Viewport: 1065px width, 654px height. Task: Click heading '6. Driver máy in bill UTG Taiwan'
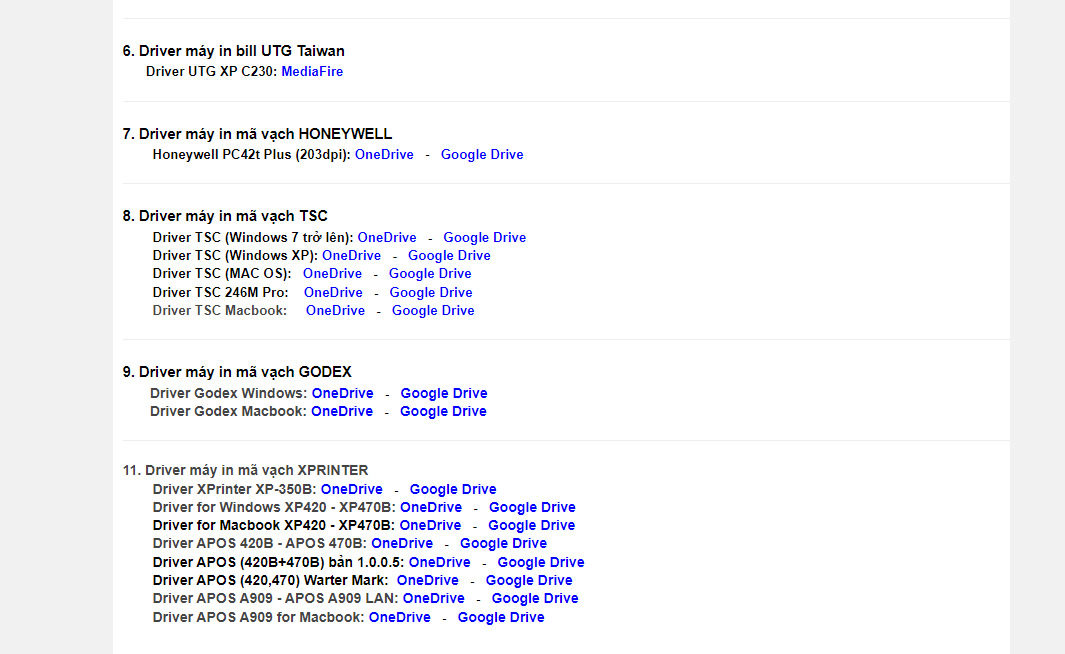coord(234,51)
